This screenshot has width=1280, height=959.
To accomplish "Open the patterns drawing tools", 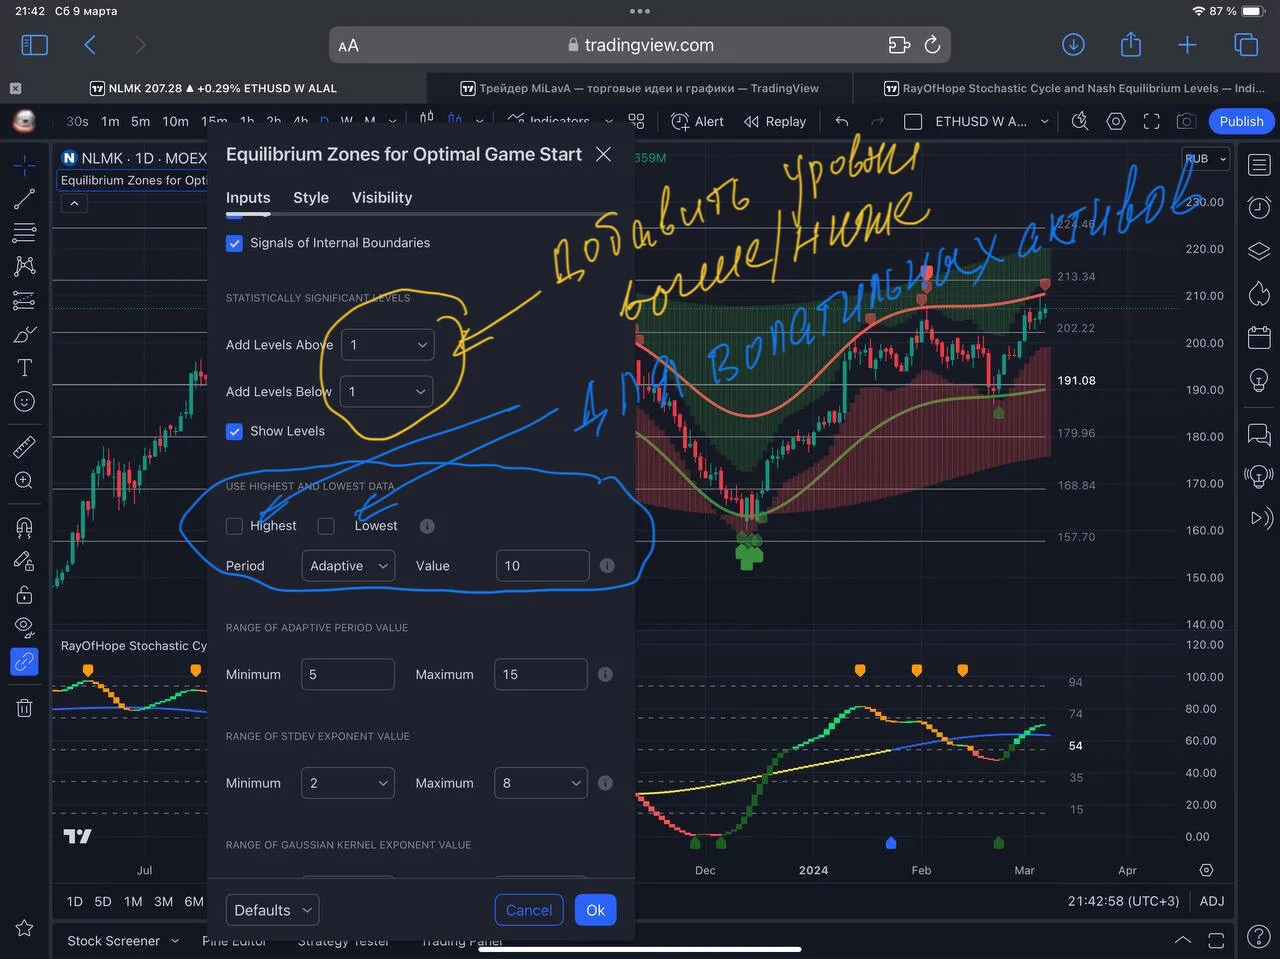I will (x=25, y=266).
